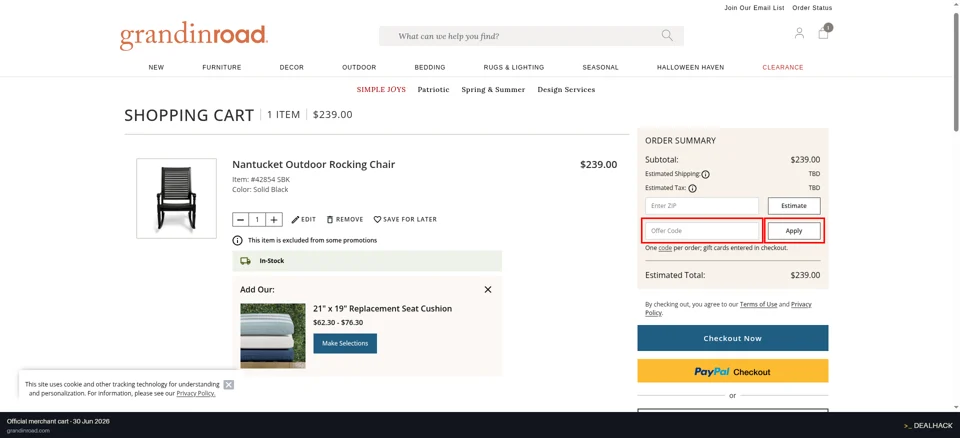
Task: Decrease quantity with the minus button
Action: tap(241, 219)
